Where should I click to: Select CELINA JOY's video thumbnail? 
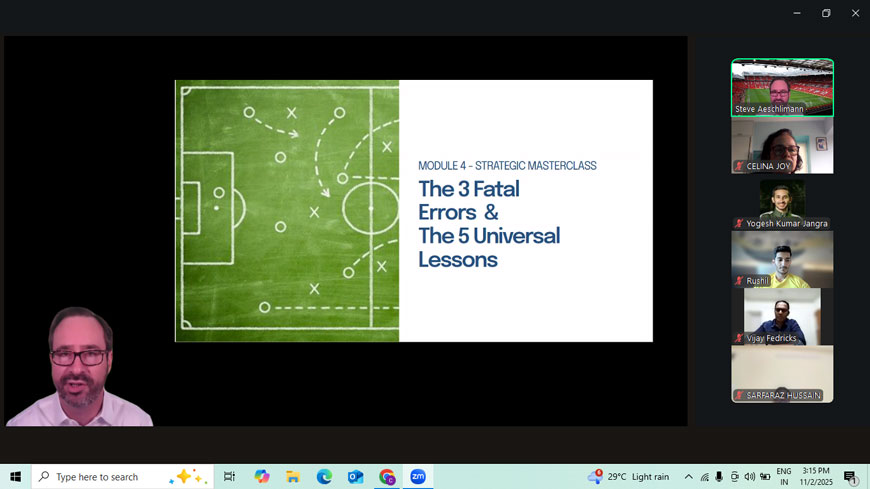click(782, 146)
